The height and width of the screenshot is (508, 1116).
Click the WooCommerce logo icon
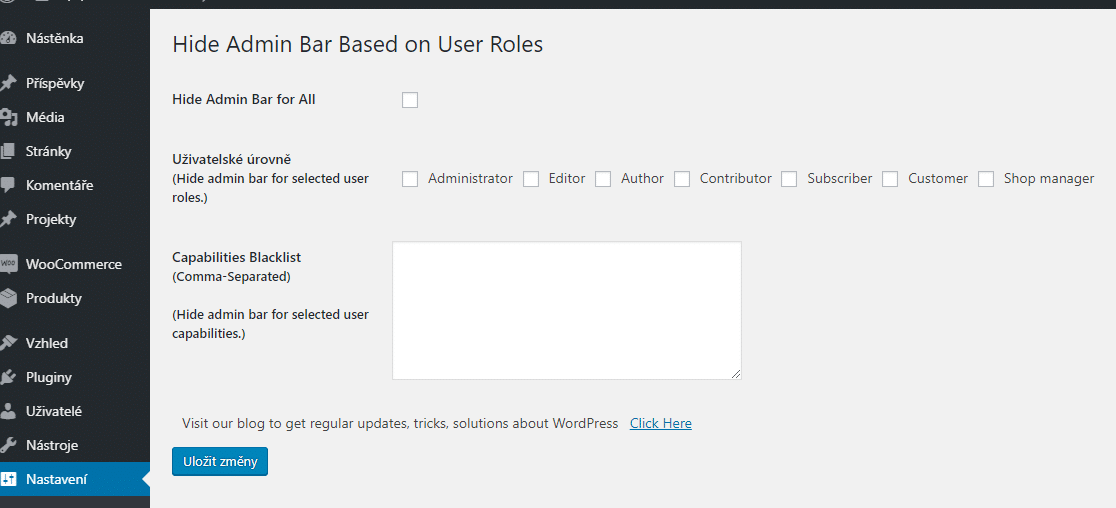tap(8, 265)
